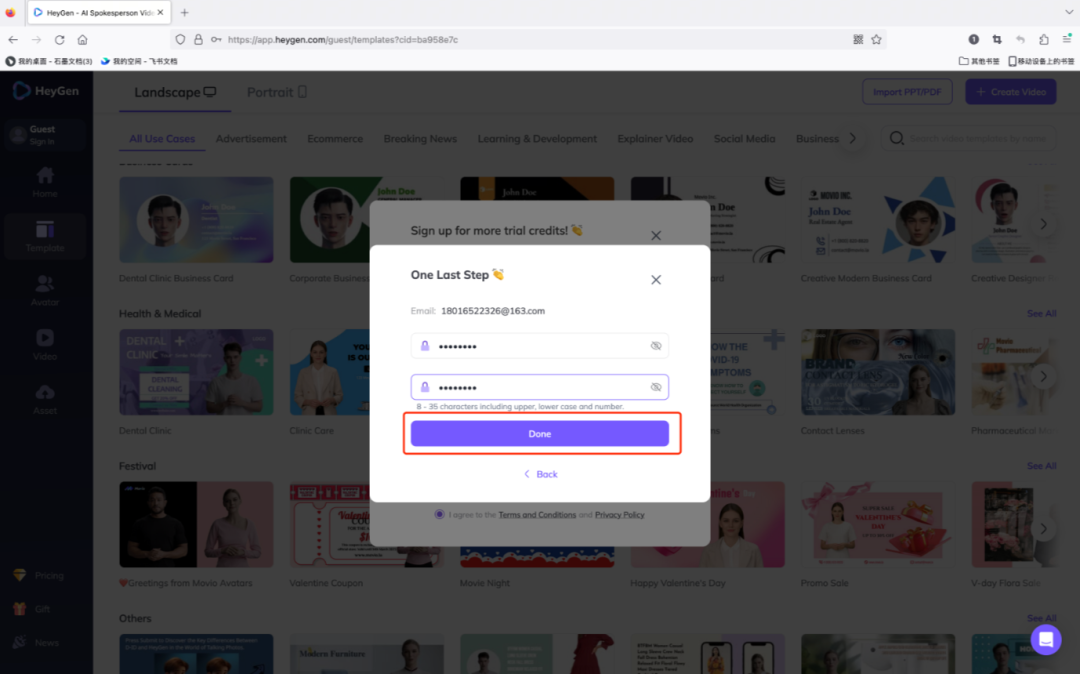See all Health & Medical templates
Image resolution: width=1080 pixels, height=674 pixels.
[1041, 313]
